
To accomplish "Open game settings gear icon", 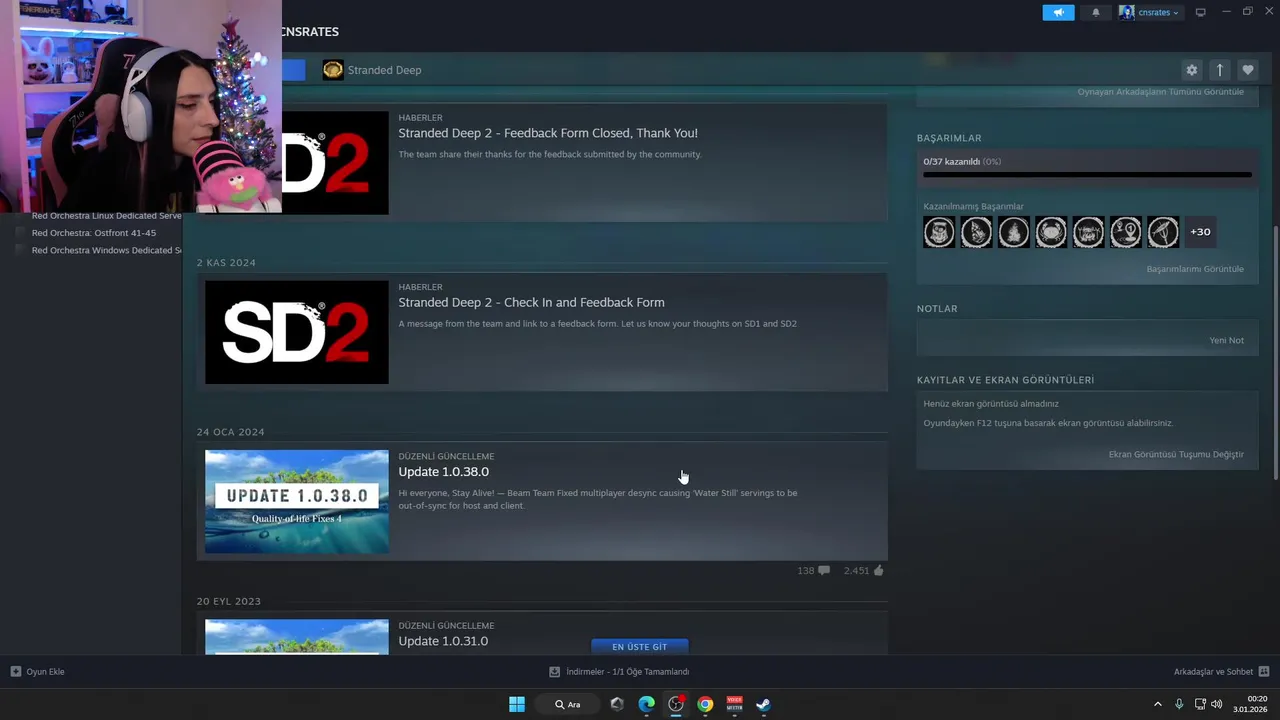I will tap(1191, 70).
